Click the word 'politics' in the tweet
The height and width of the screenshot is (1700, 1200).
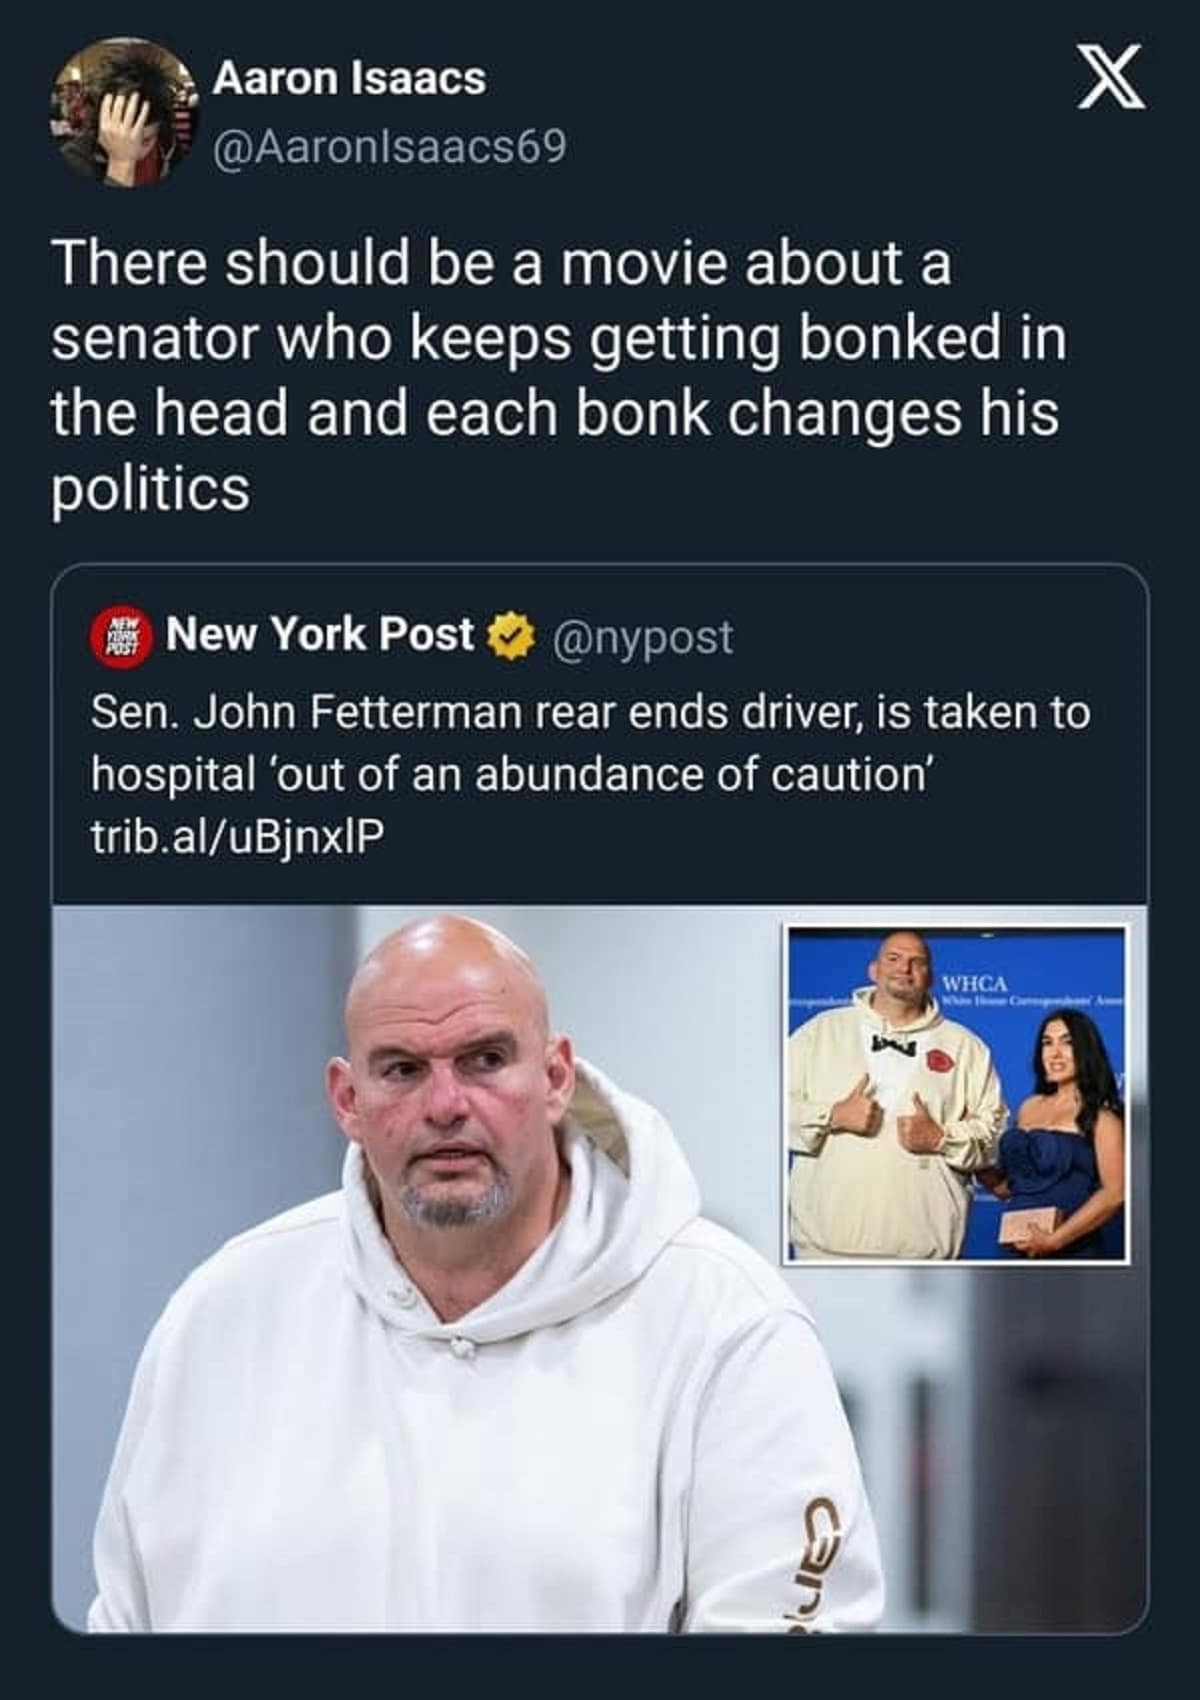pyautogui.click(x=150, y=490)
